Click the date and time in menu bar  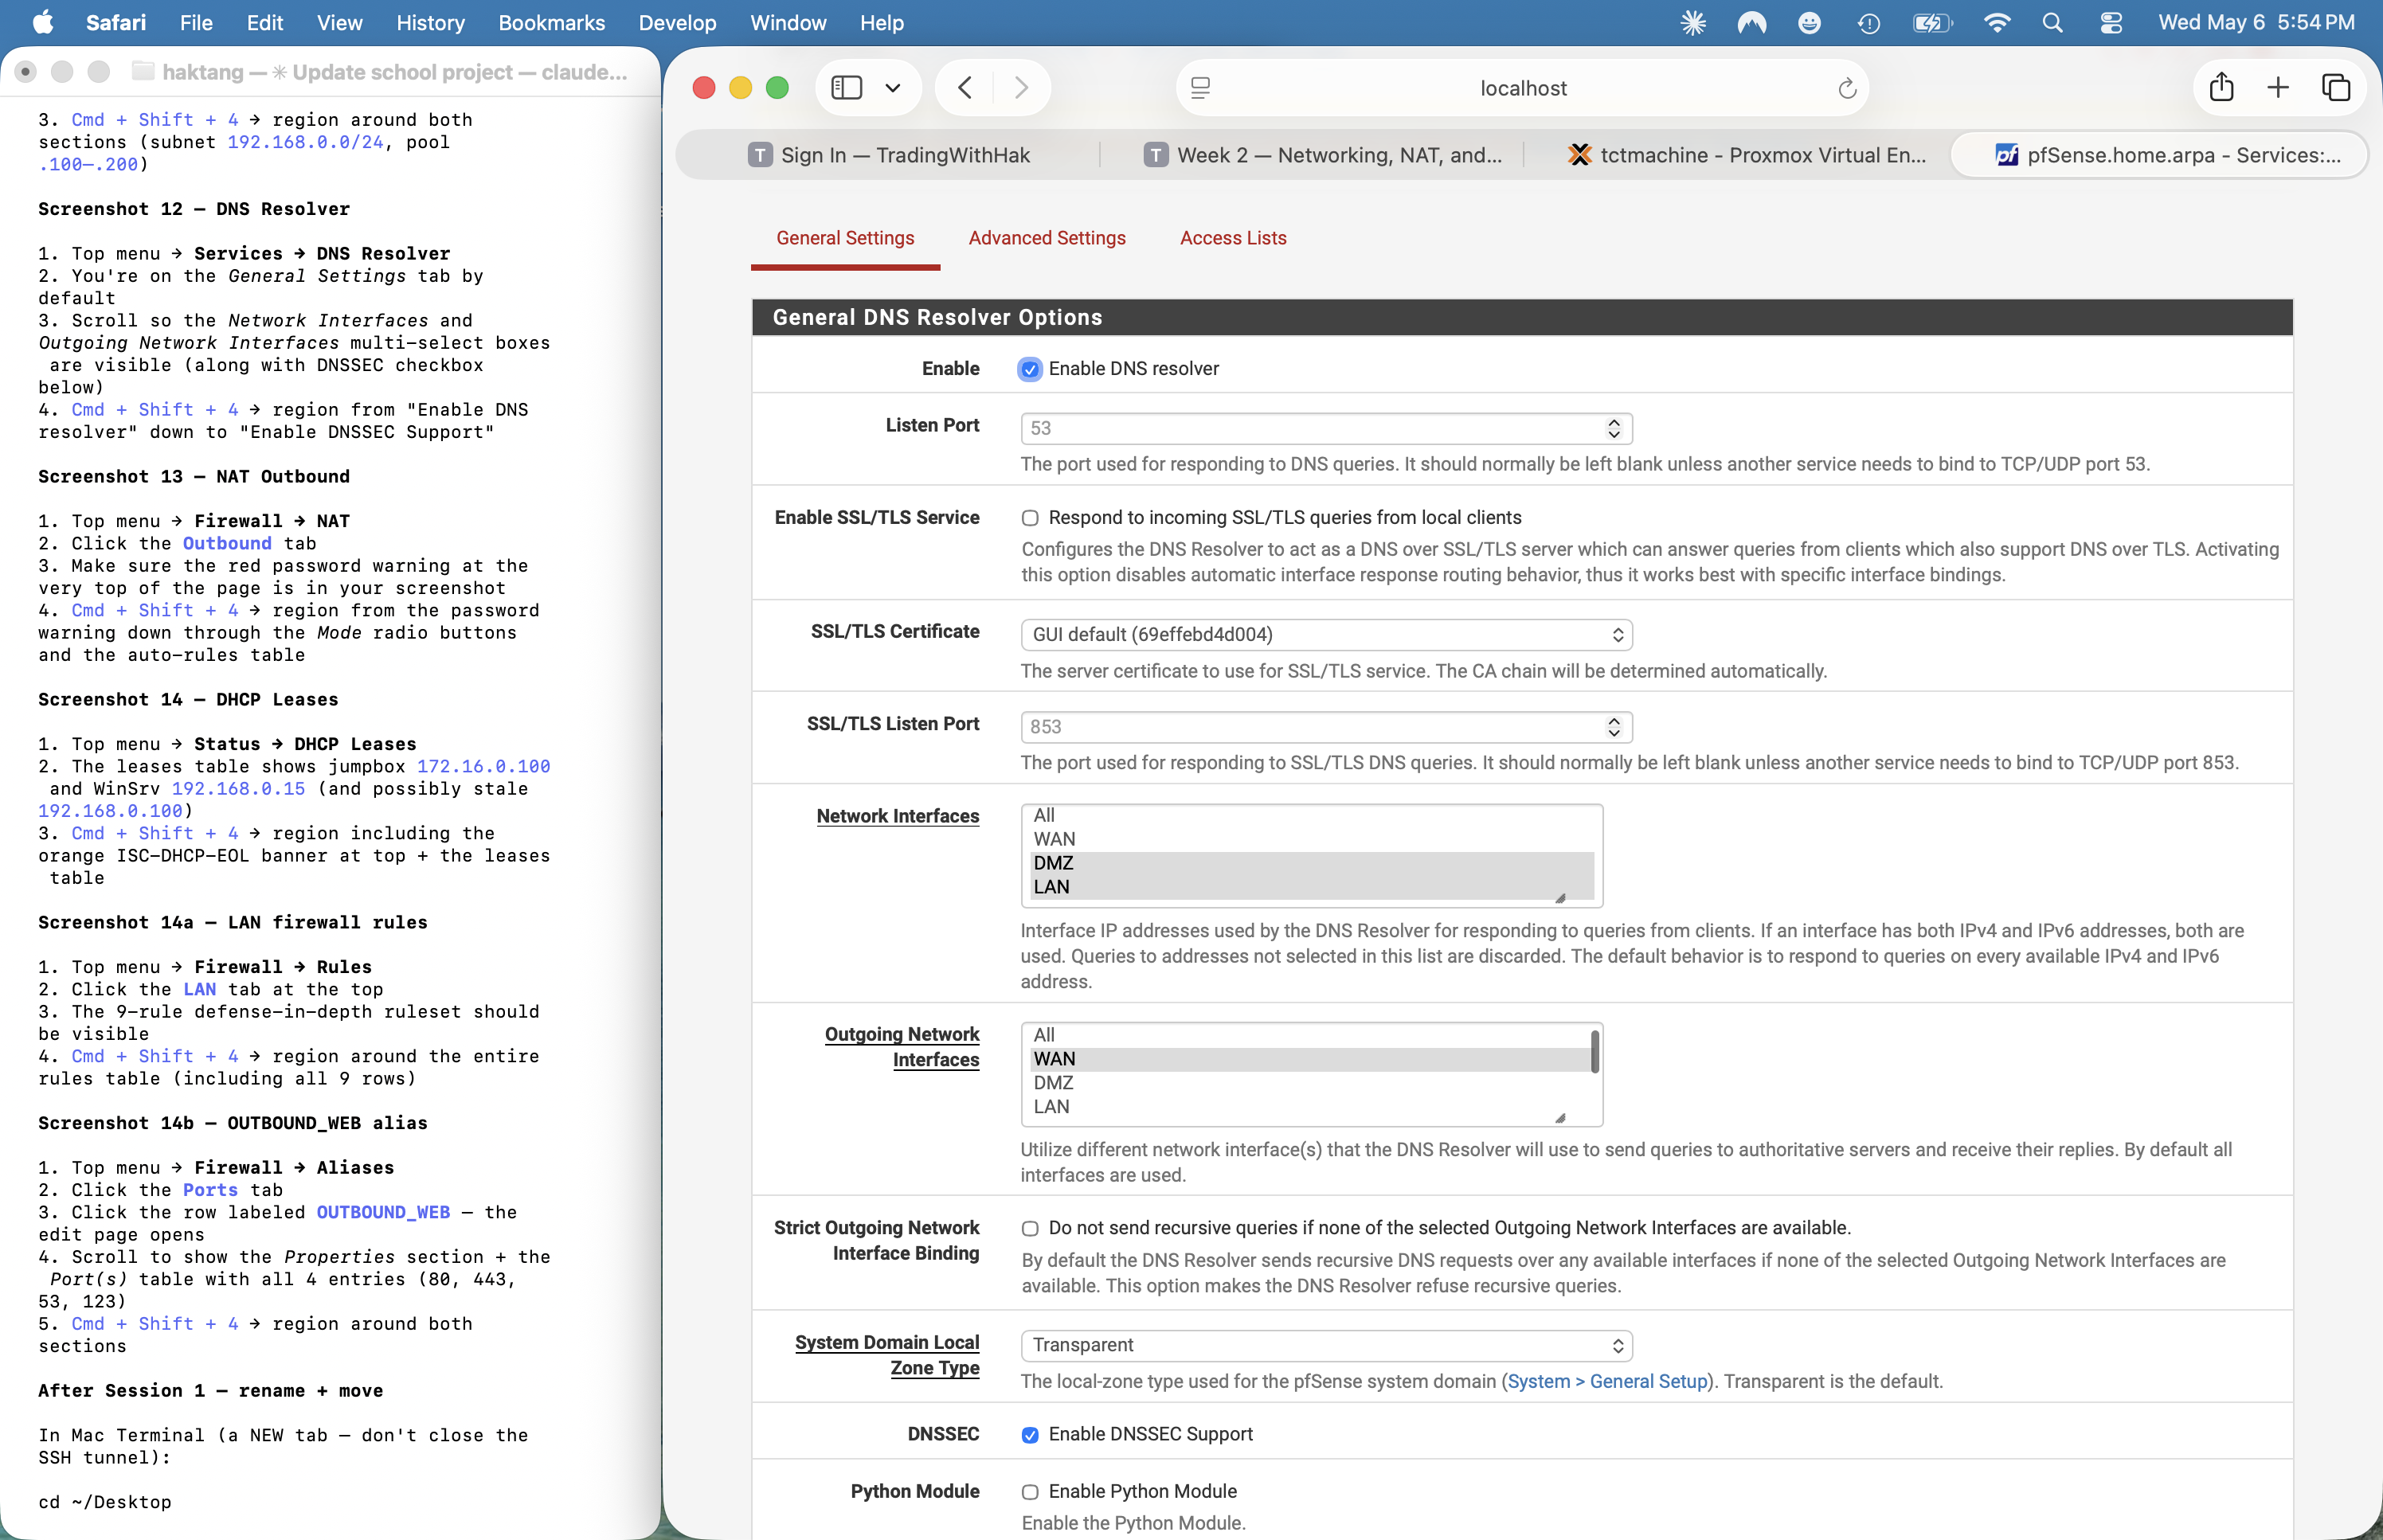tap(2256, 22)
